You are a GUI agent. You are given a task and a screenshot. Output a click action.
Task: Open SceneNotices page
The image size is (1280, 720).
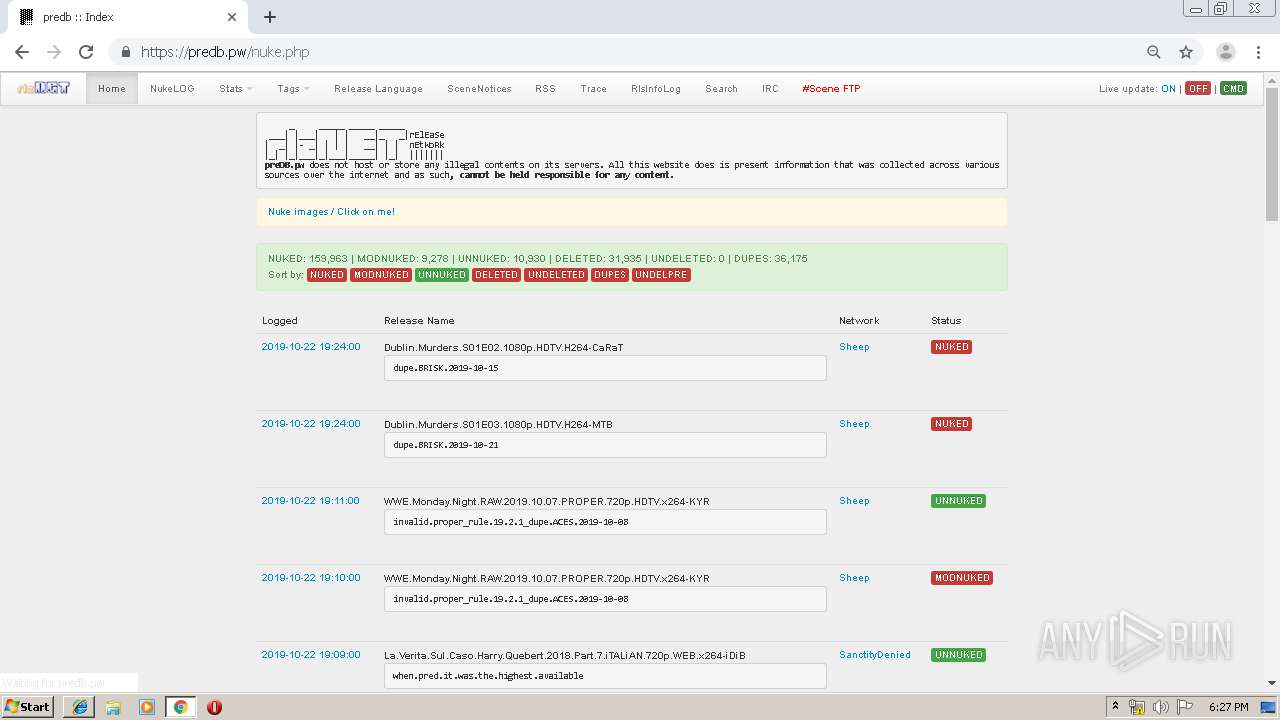479,89
